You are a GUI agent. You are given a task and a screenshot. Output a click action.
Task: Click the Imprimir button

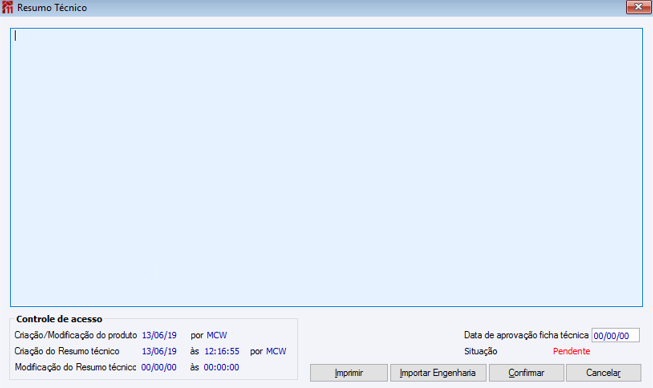349,373
